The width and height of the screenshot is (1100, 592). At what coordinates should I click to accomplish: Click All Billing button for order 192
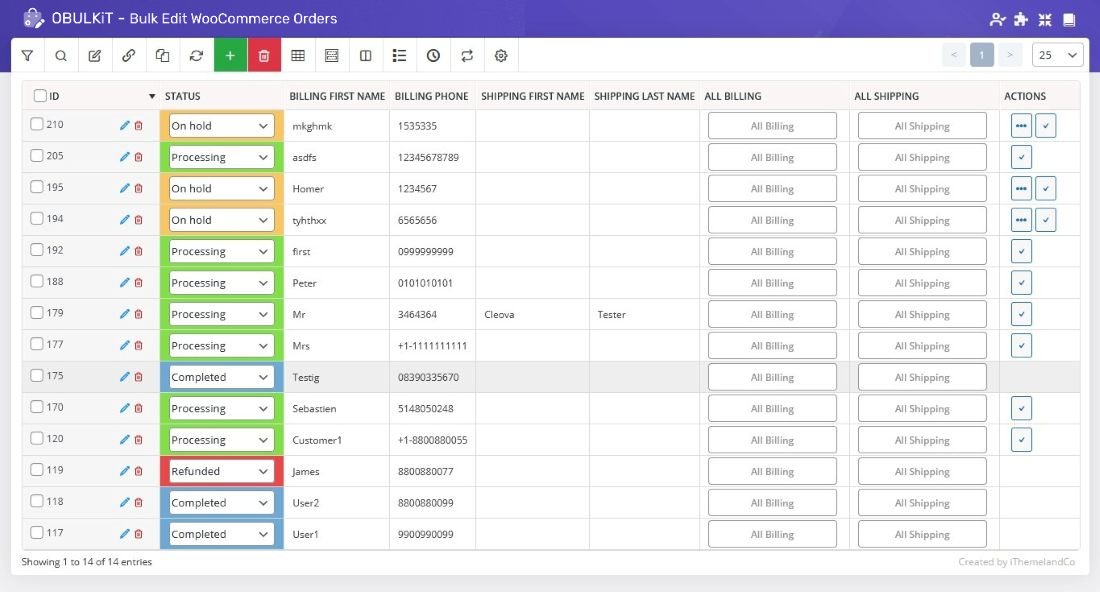772,252
